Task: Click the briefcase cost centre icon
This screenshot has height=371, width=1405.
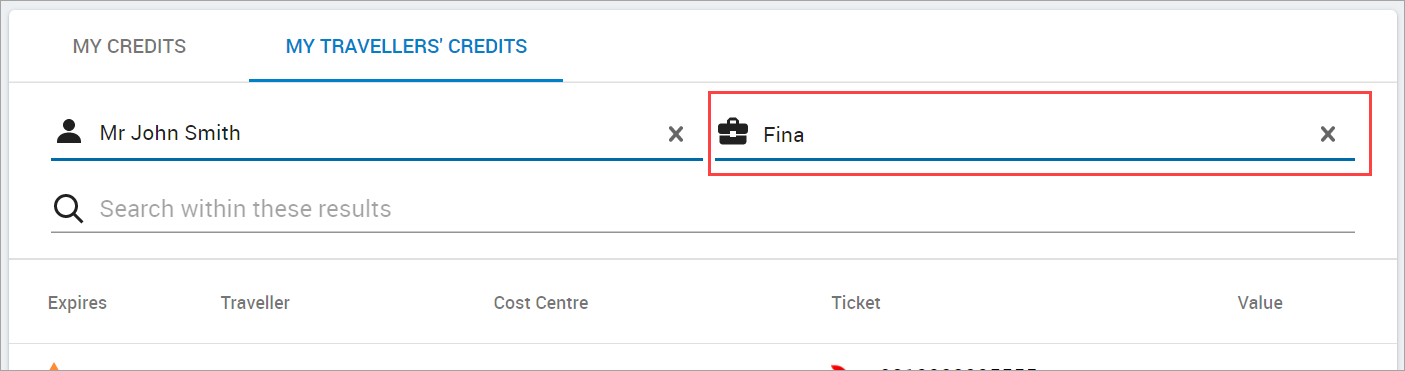Action: click(x=733, y=132)
